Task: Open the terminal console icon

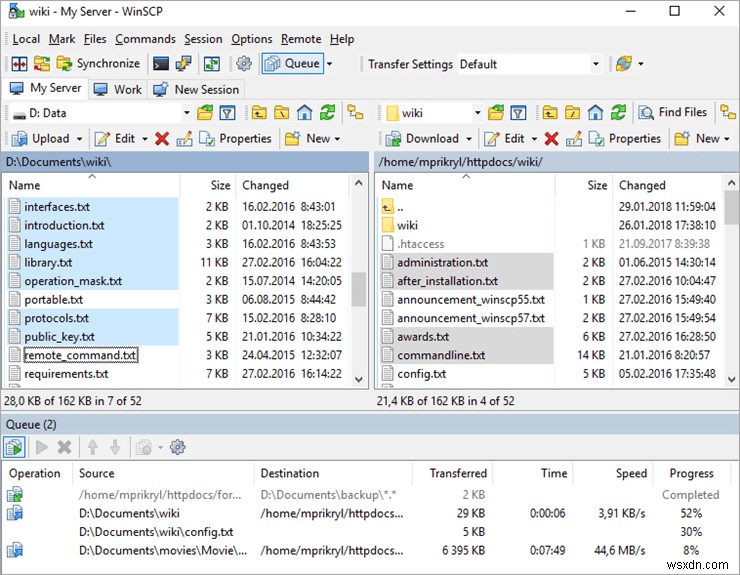Action: pos(161,64)
